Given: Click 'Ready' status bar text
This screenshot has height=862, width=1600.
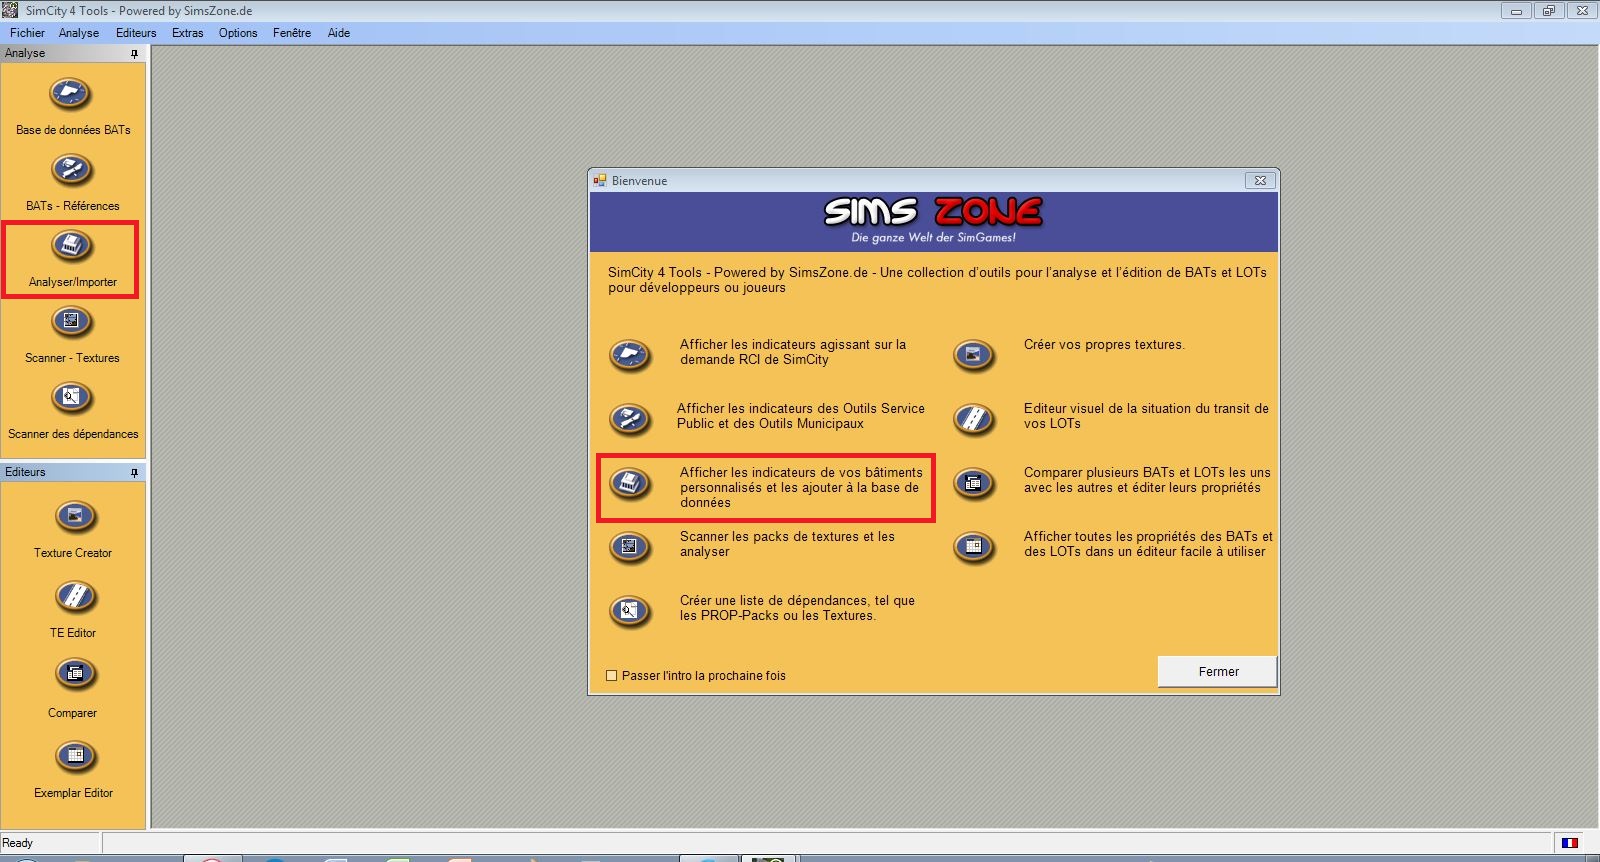Looking at the screenshot, I should pyautogui.click(x=18, y=843).
